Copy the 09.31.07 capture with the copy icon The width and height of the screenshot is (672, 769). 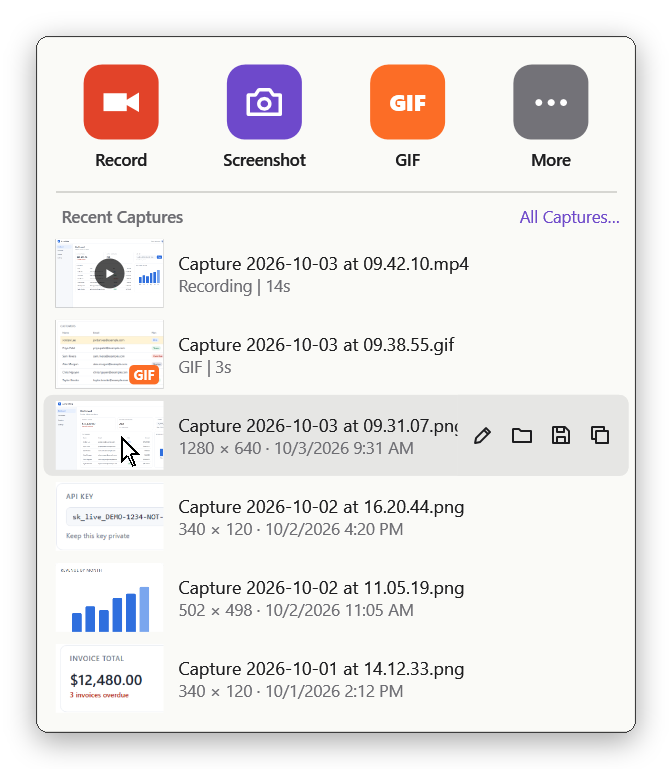click(x=600, y=435)
